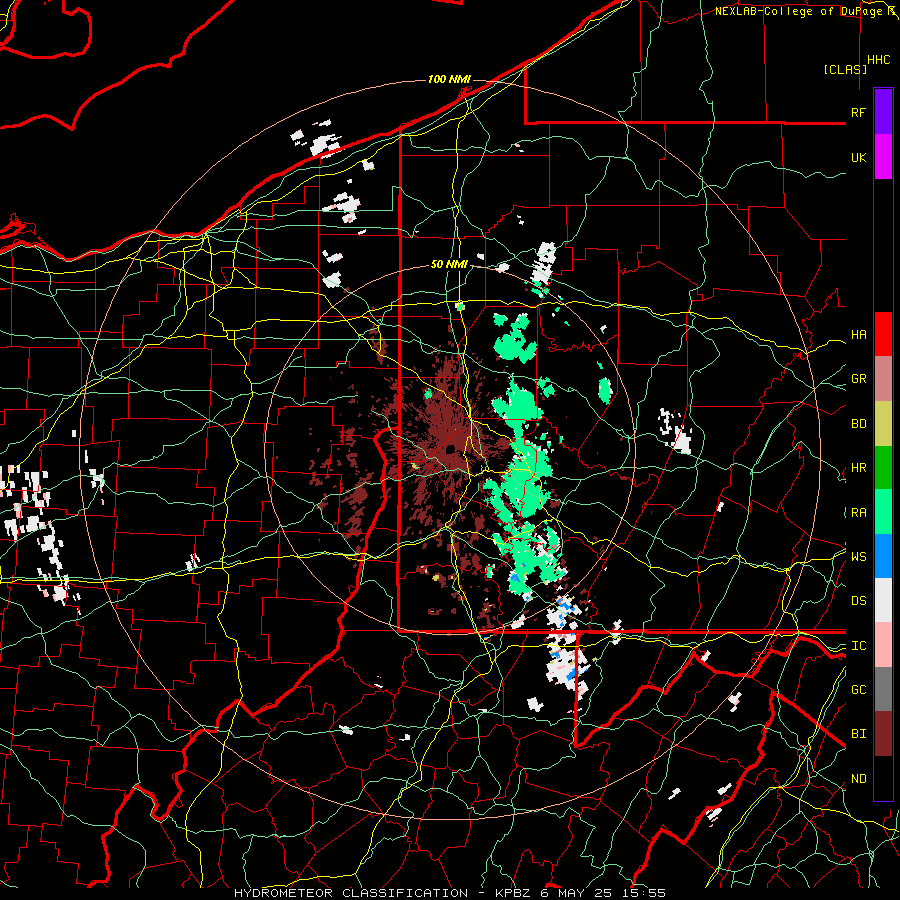Image resolution: width=900 pixels, height=900 pixels.
Task: Click the WS legend label
Action: pos(858,557)
